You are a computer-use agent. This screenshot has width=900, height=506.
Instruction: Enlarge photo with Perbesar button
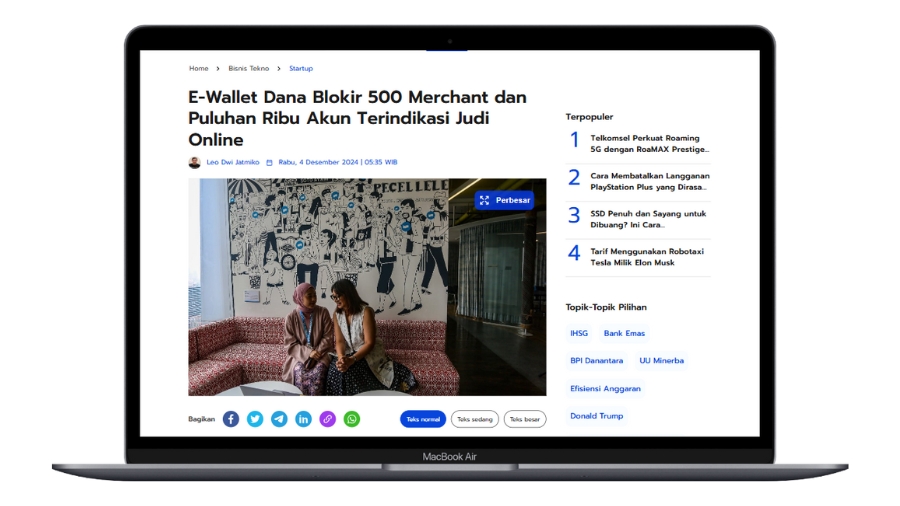[505, 200]
